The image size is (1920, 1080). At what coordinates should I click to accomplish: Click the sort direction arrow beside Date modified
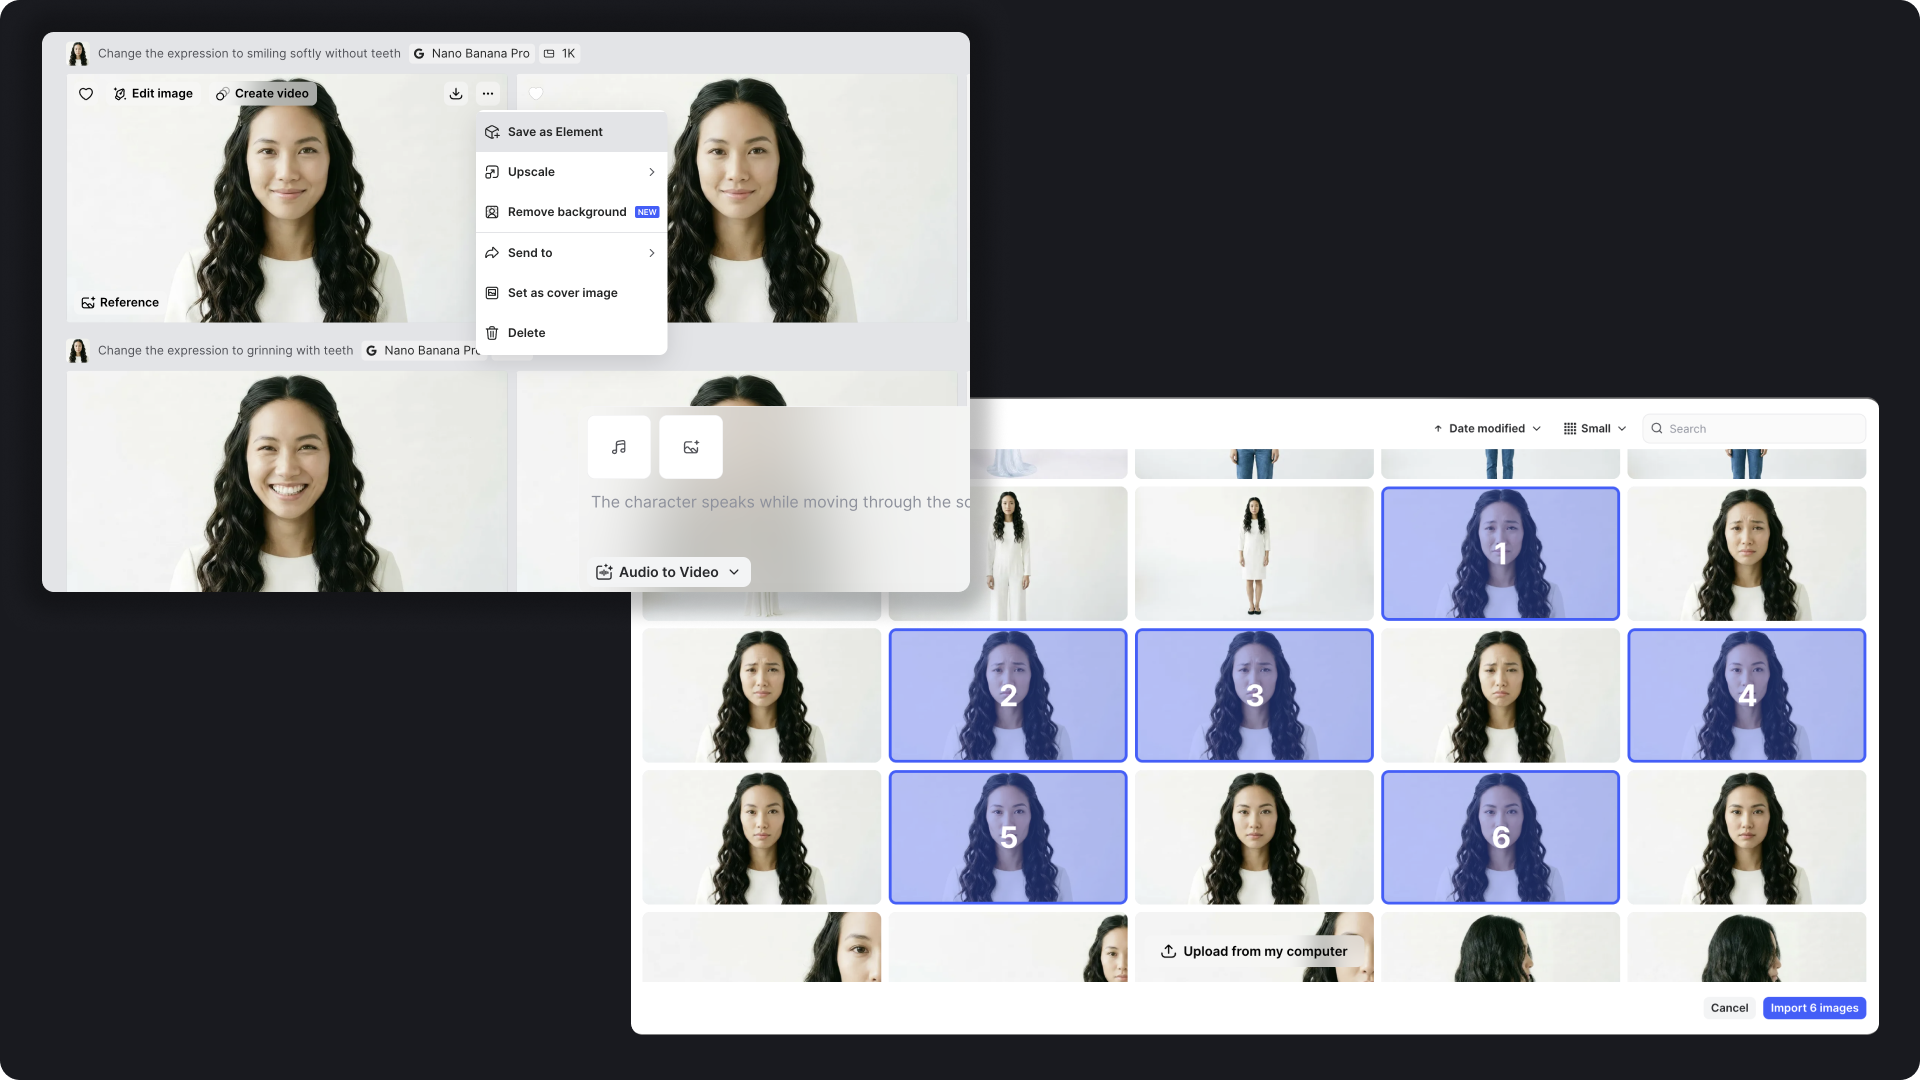coord(1438,429)
